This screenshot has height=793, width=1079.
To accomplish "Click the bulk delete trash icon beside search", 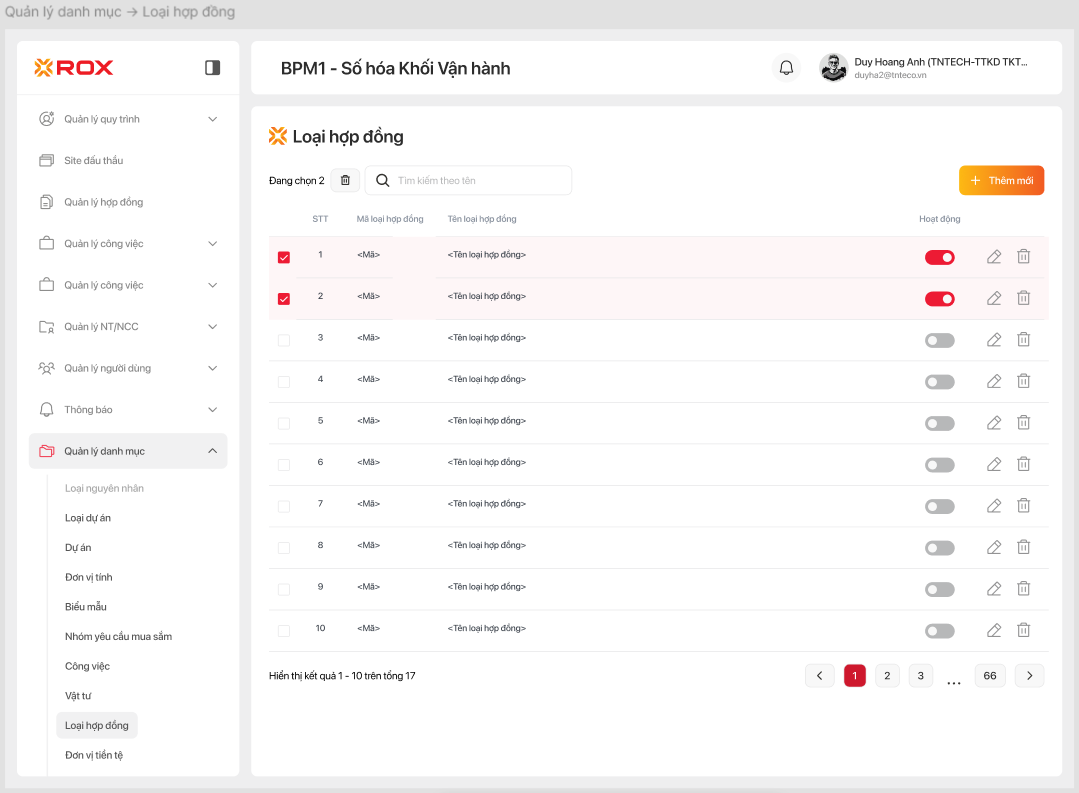I will click(x=345, y=180).
